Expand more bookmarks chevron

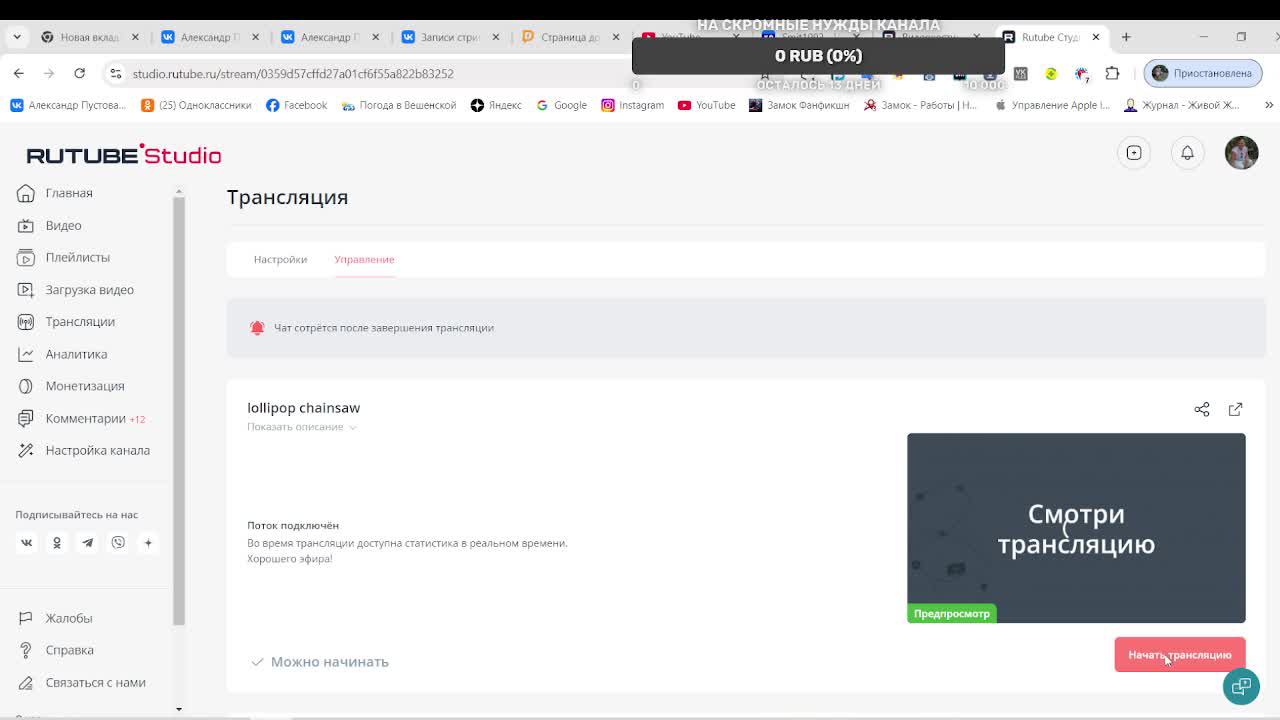[x=1269, y=105]
